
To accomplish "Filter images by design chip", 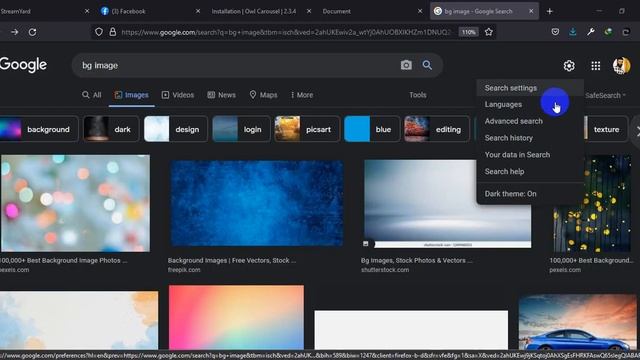I will (176, 129).
